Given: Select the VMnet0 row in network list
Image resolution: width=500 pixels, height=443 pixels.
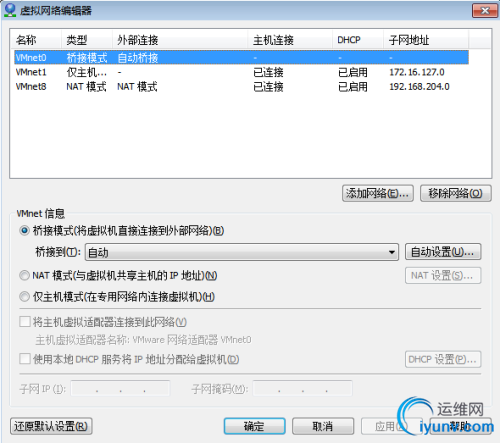Looking at the screenshot, I should 241,58.
